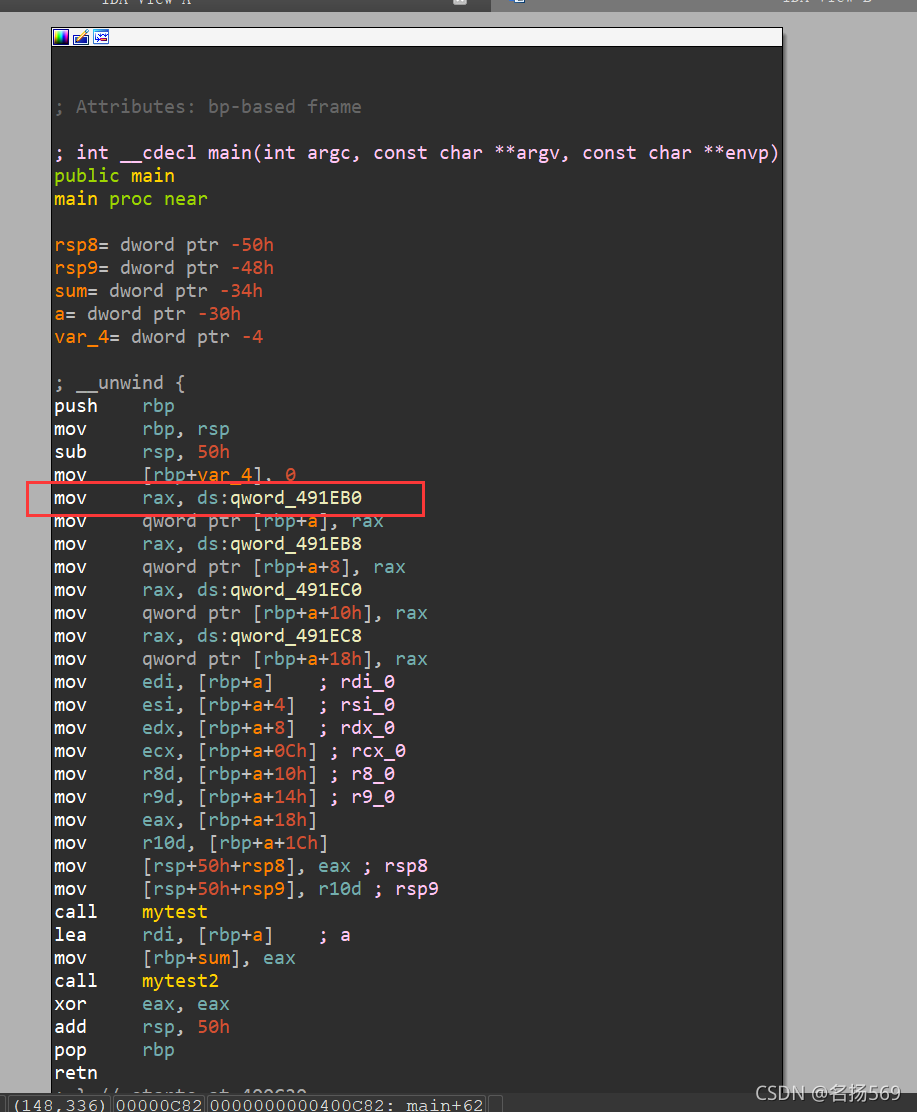Click the group-nodes icon in the node header
Image resolution: width=917 pixels, height=1112 pixels.
pyautogui.click(x=101, y=37)
